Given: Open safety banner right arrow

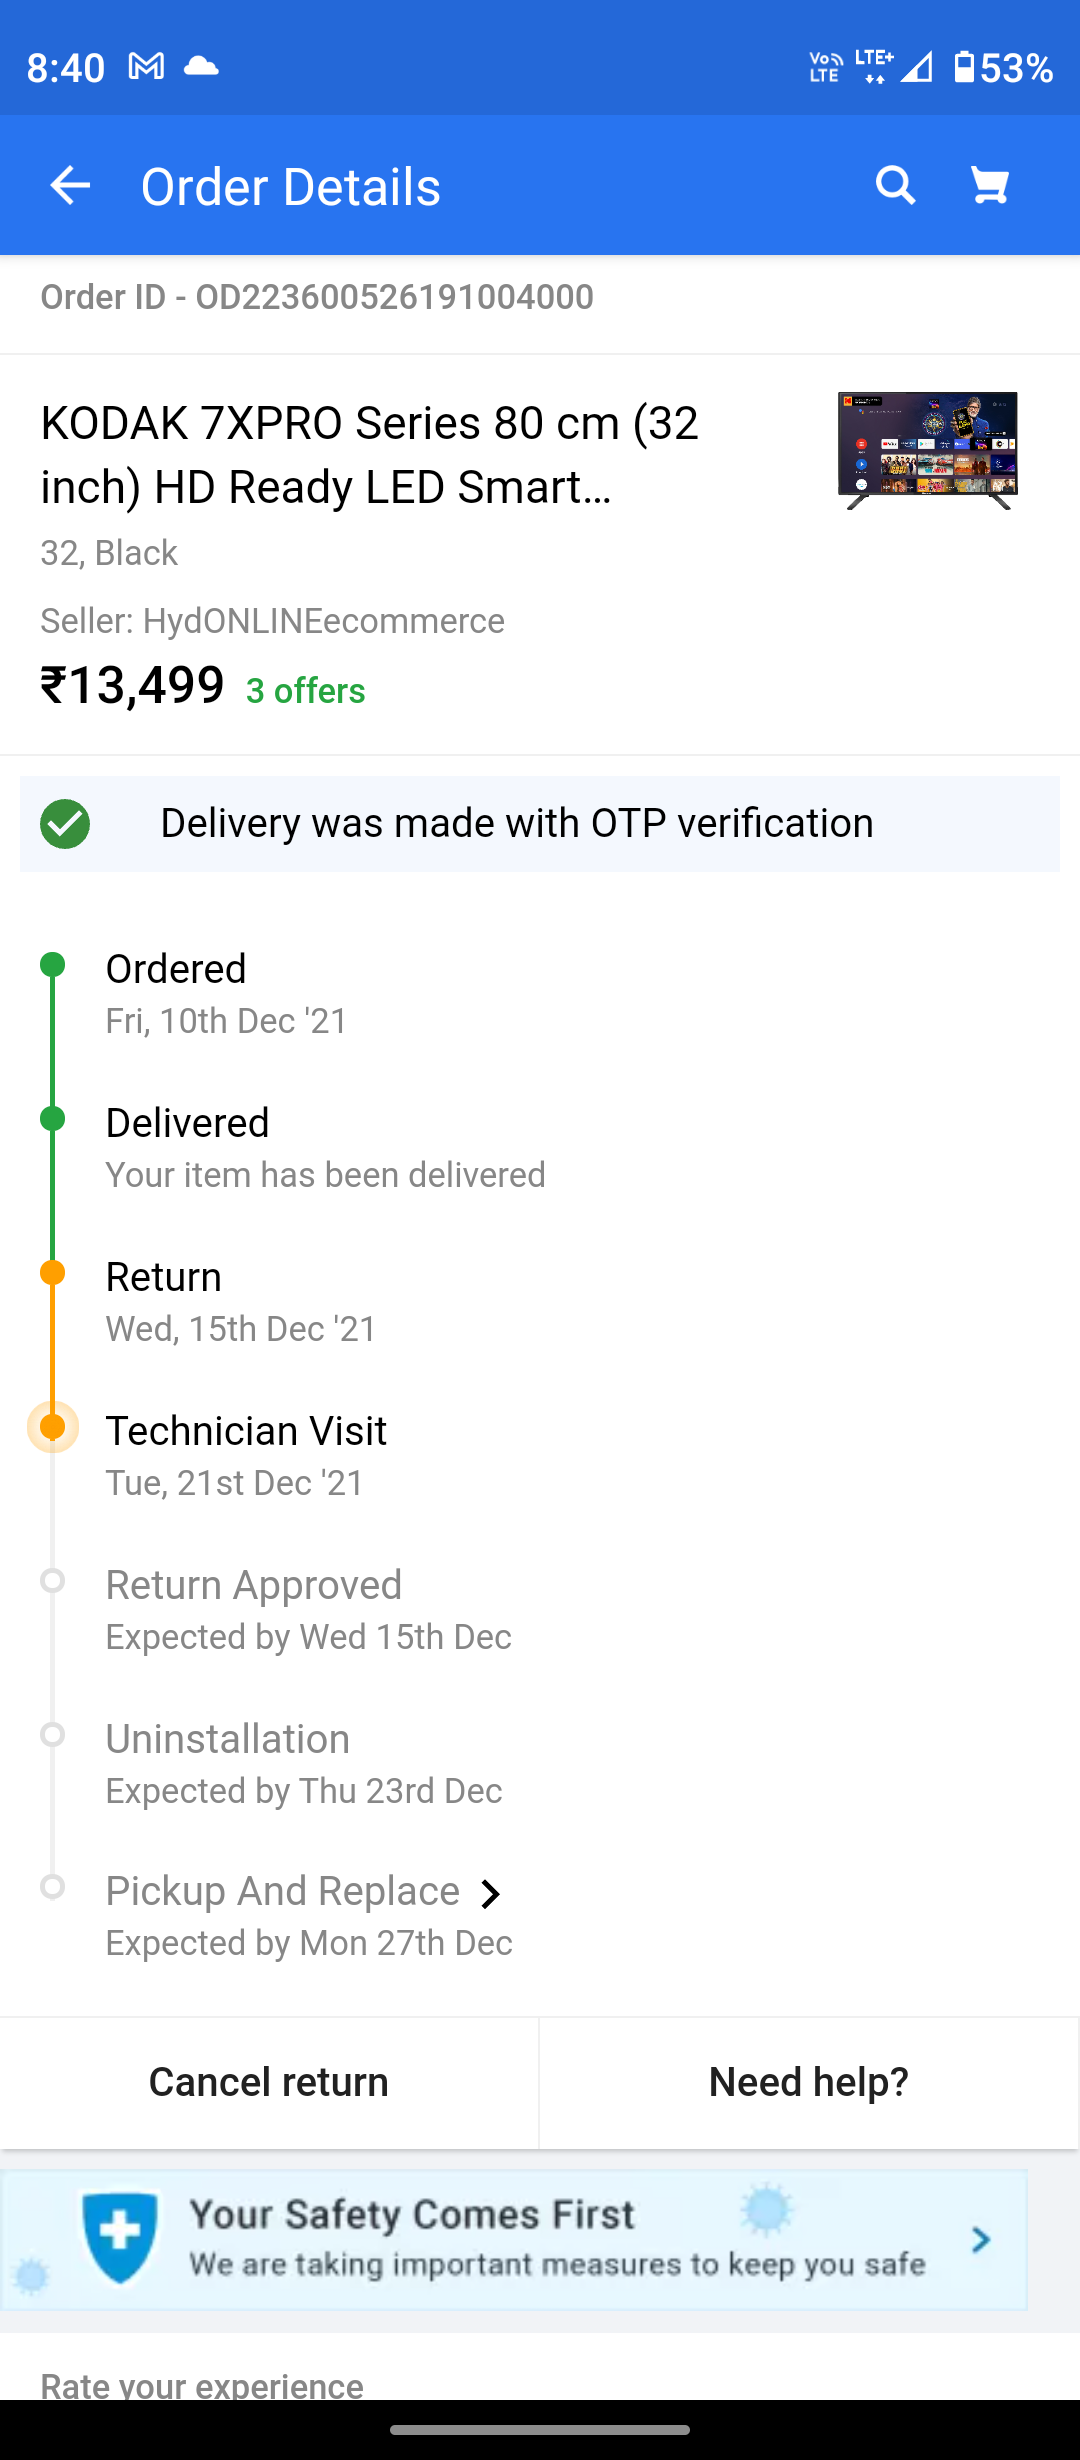Looking at the screenshot, I should (981, 2240).
